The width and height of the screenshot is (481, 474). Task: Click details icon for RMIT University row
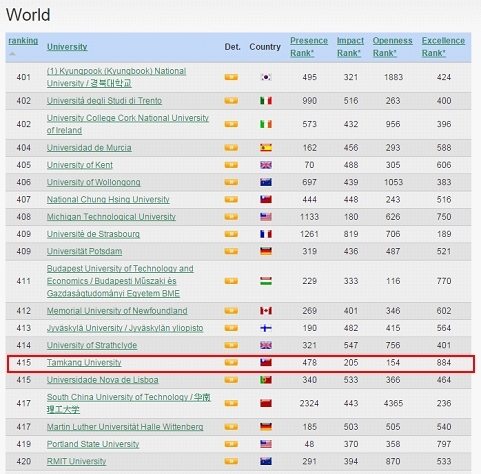(x=231, y=461)
